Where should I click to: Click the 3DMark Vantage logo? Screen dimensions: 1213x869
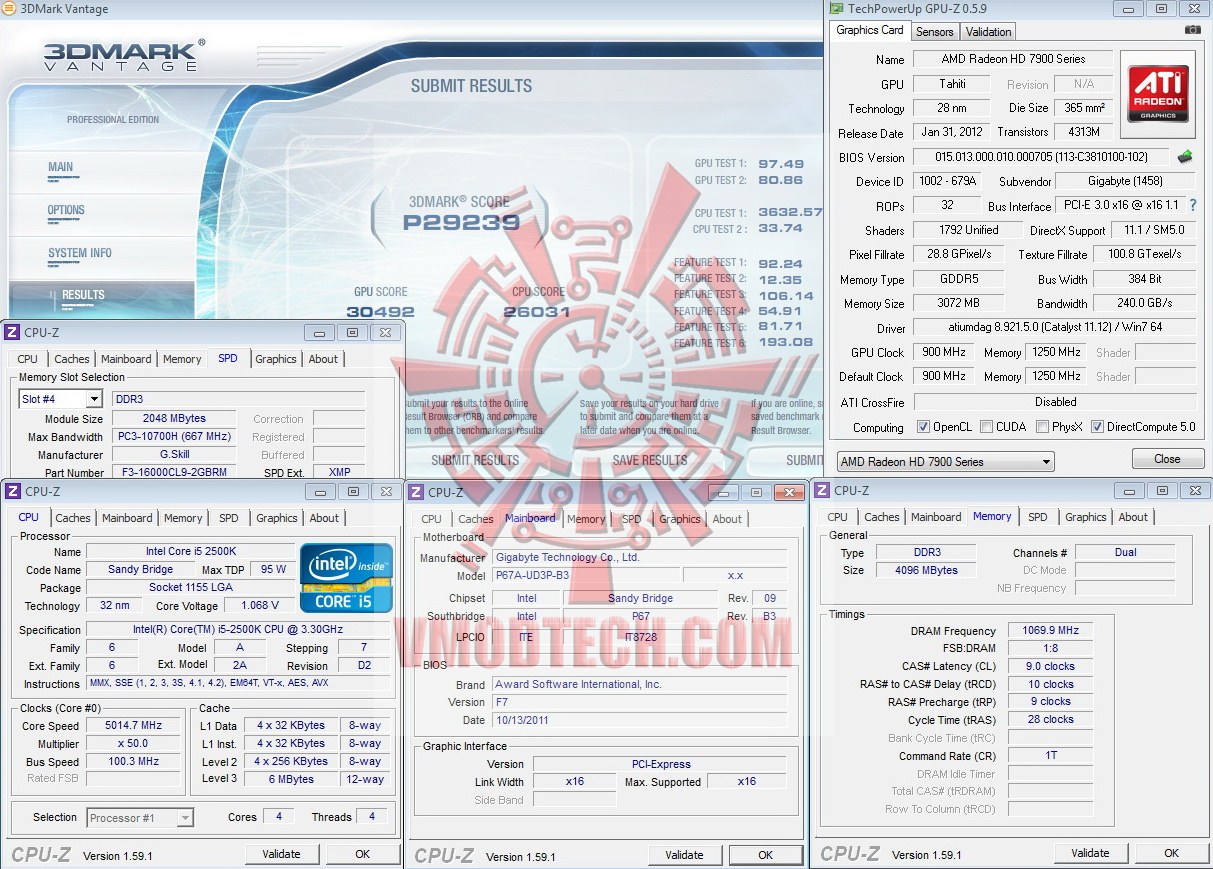coord(124,54)
